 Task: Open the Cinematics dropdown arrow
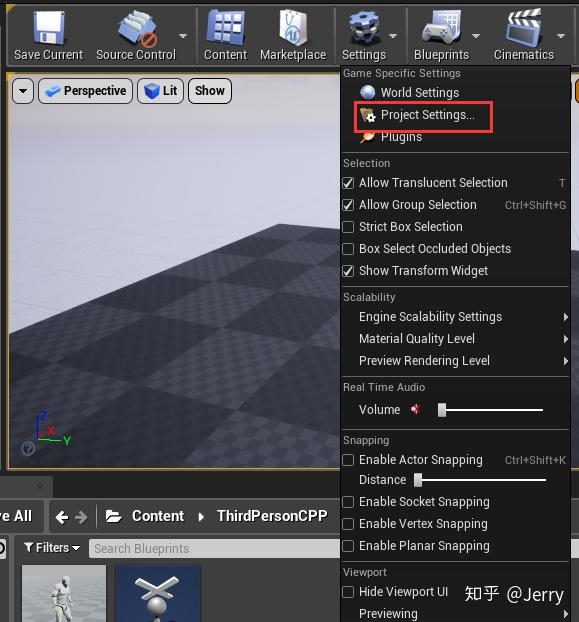(561, 36)
